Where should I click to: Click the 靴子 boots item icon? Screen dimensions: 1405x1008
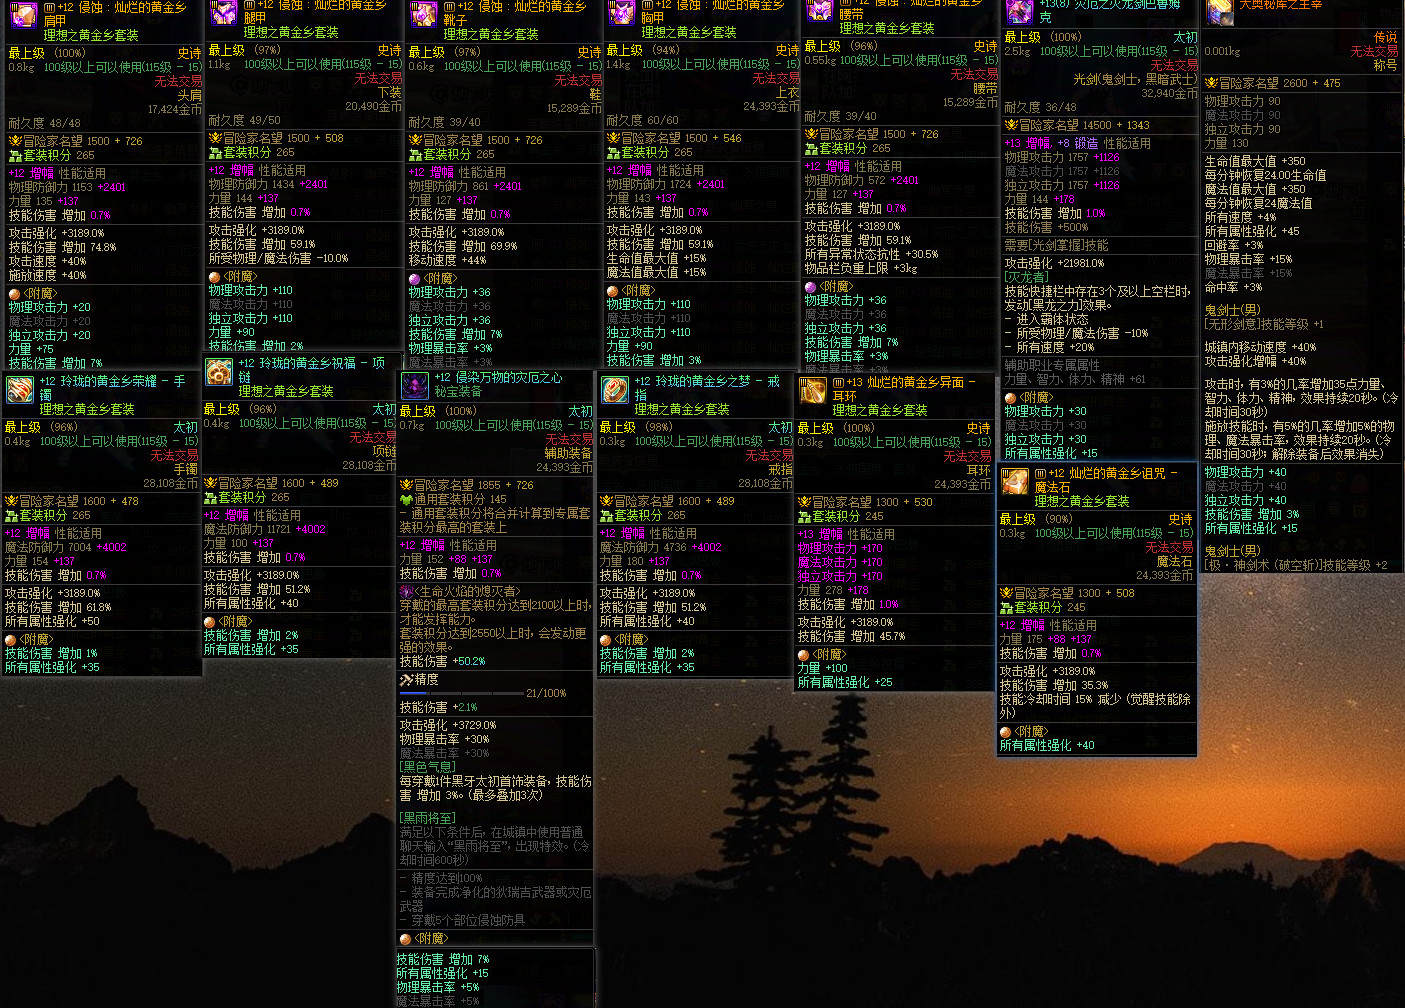point(423,15)
